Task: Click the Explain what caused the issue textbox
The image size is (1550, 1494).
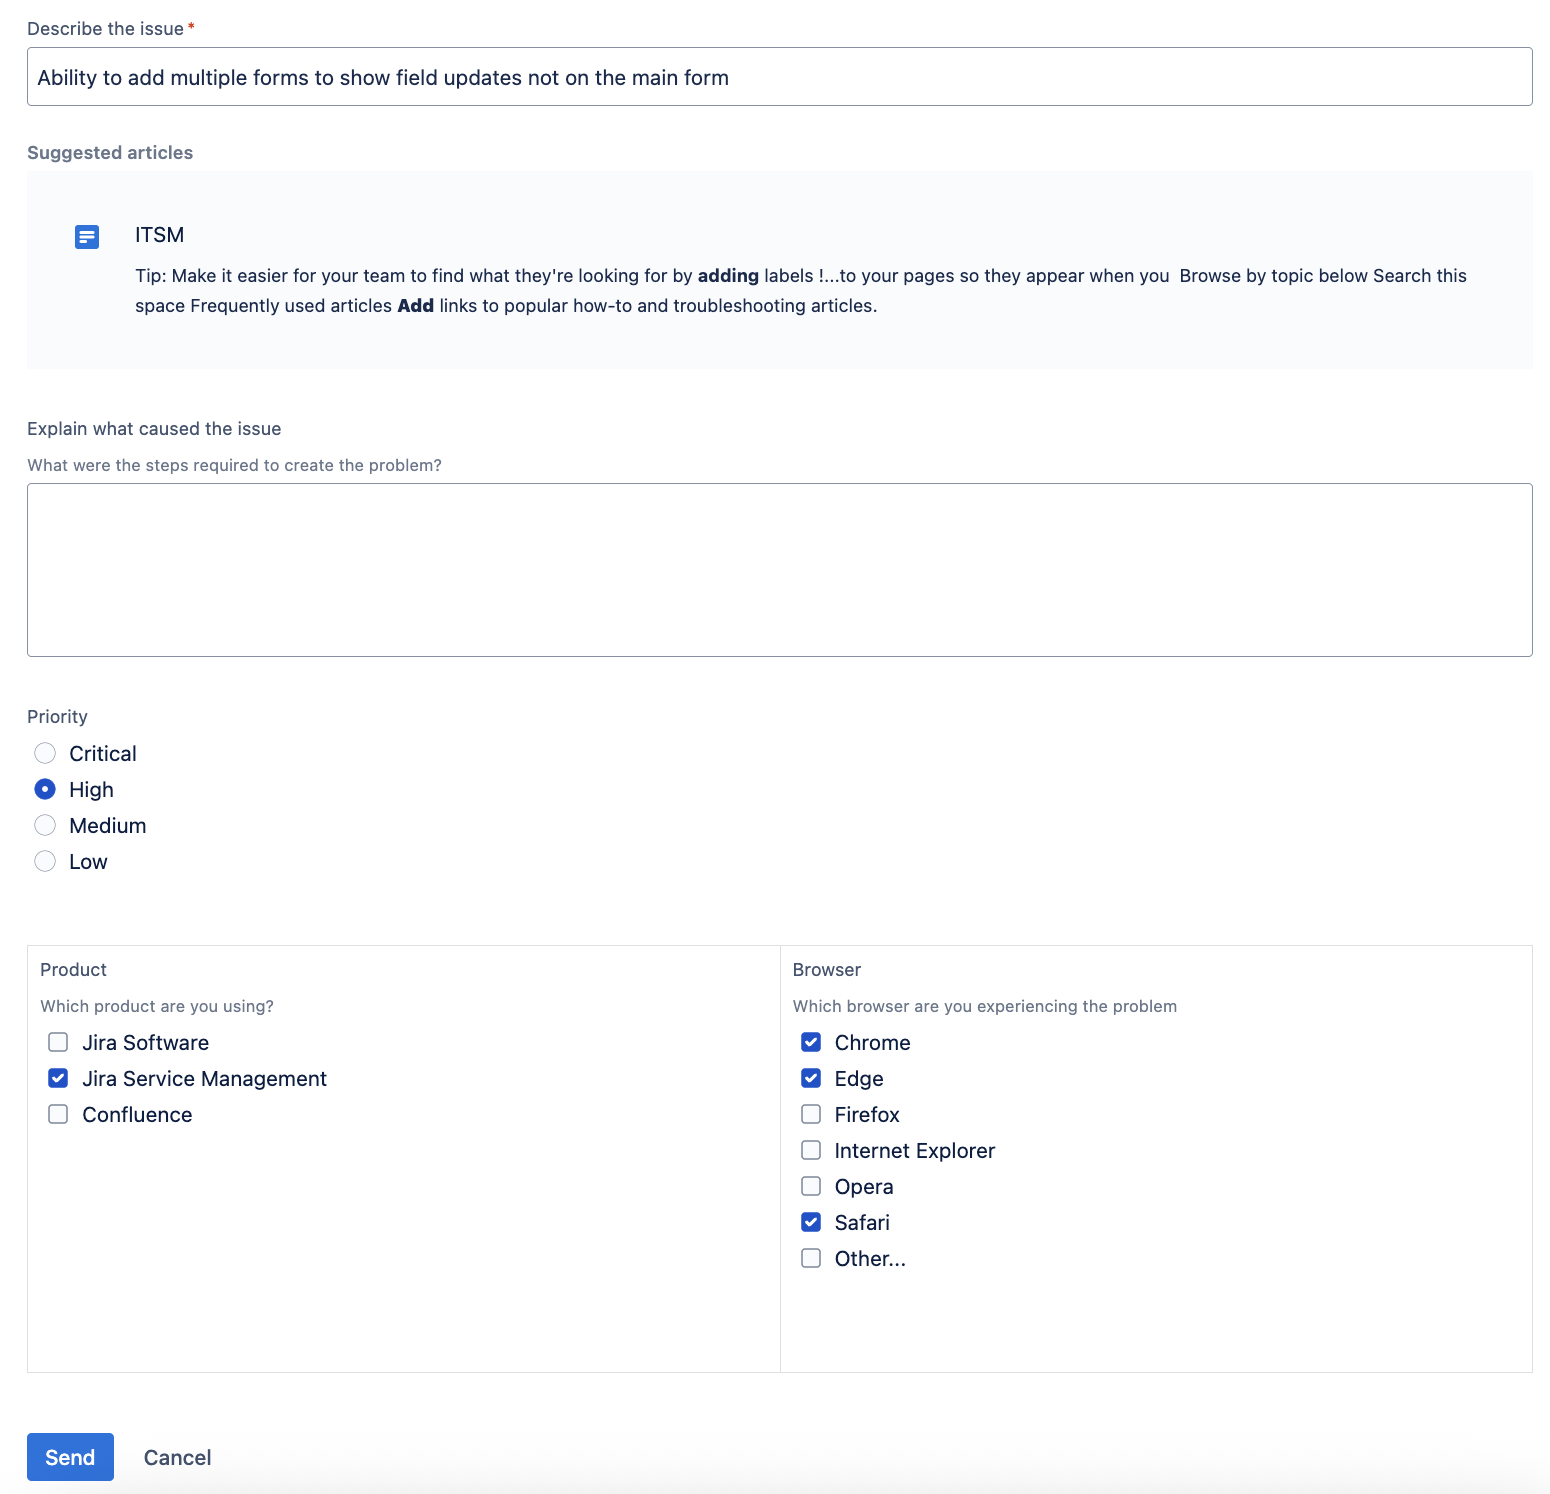Action: click(780, 570)
